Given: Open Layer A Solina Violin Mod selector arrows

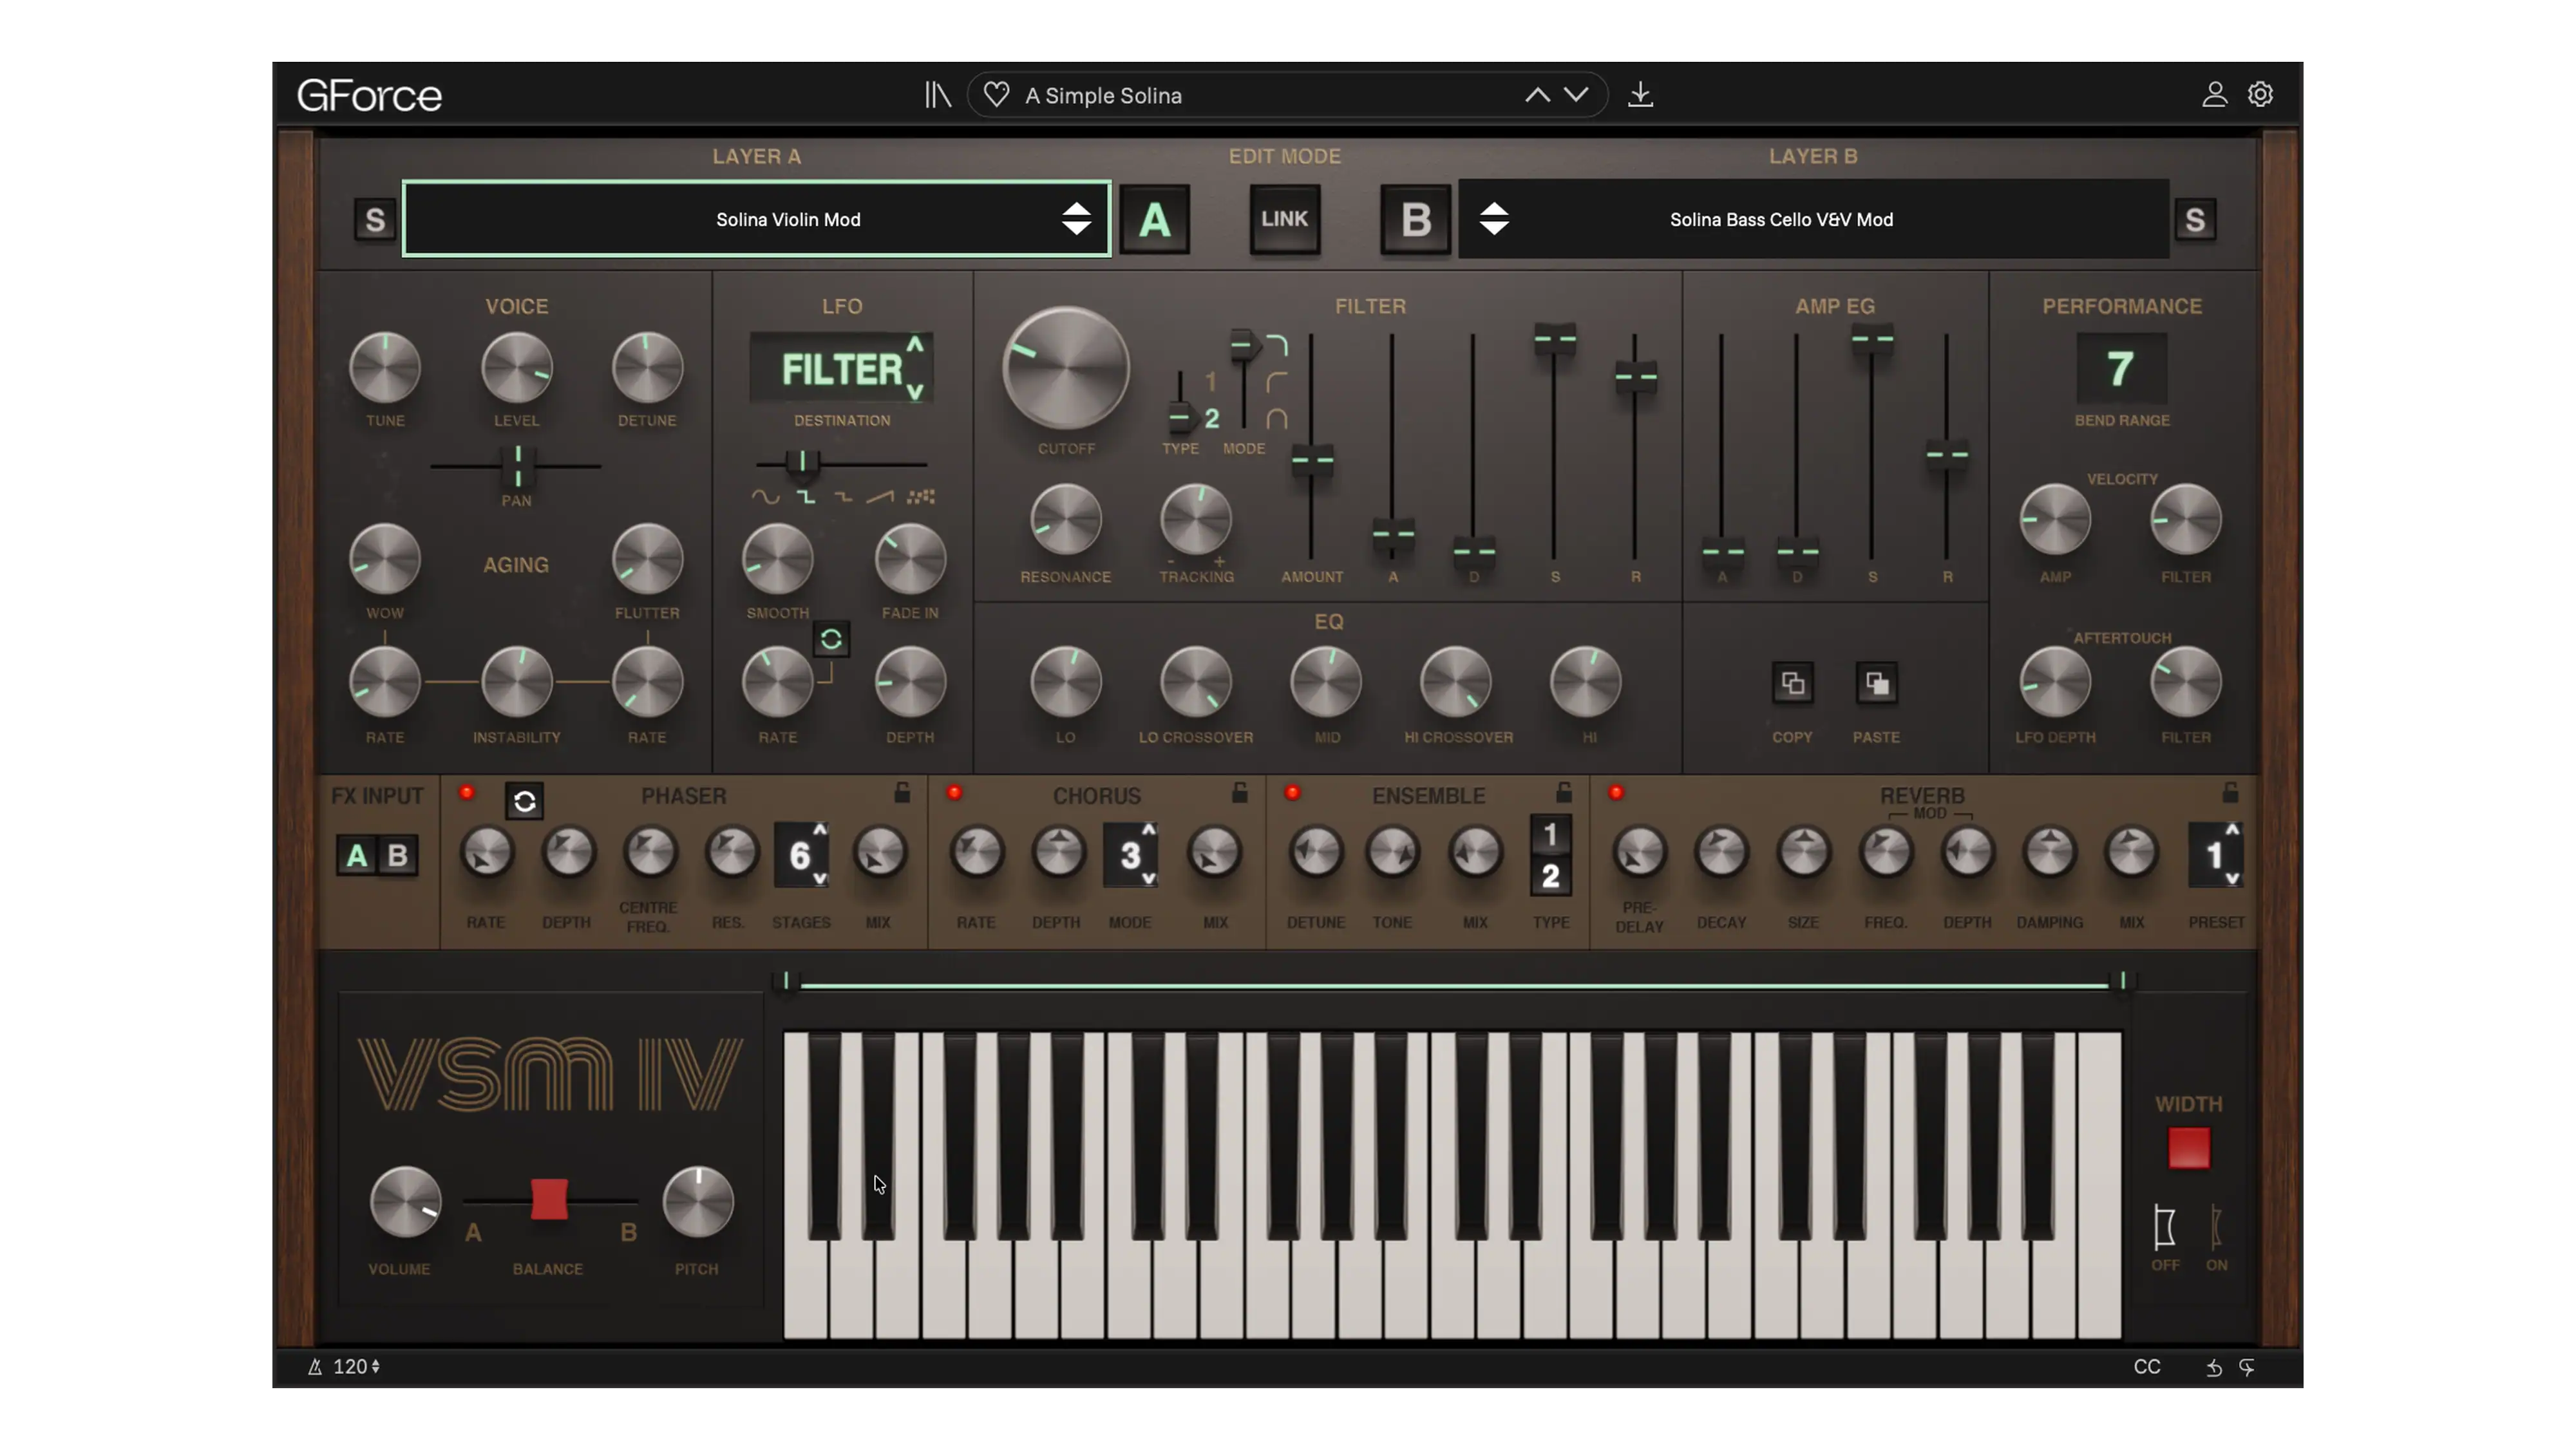Looking at the screenshot, I should (1076, 219).
